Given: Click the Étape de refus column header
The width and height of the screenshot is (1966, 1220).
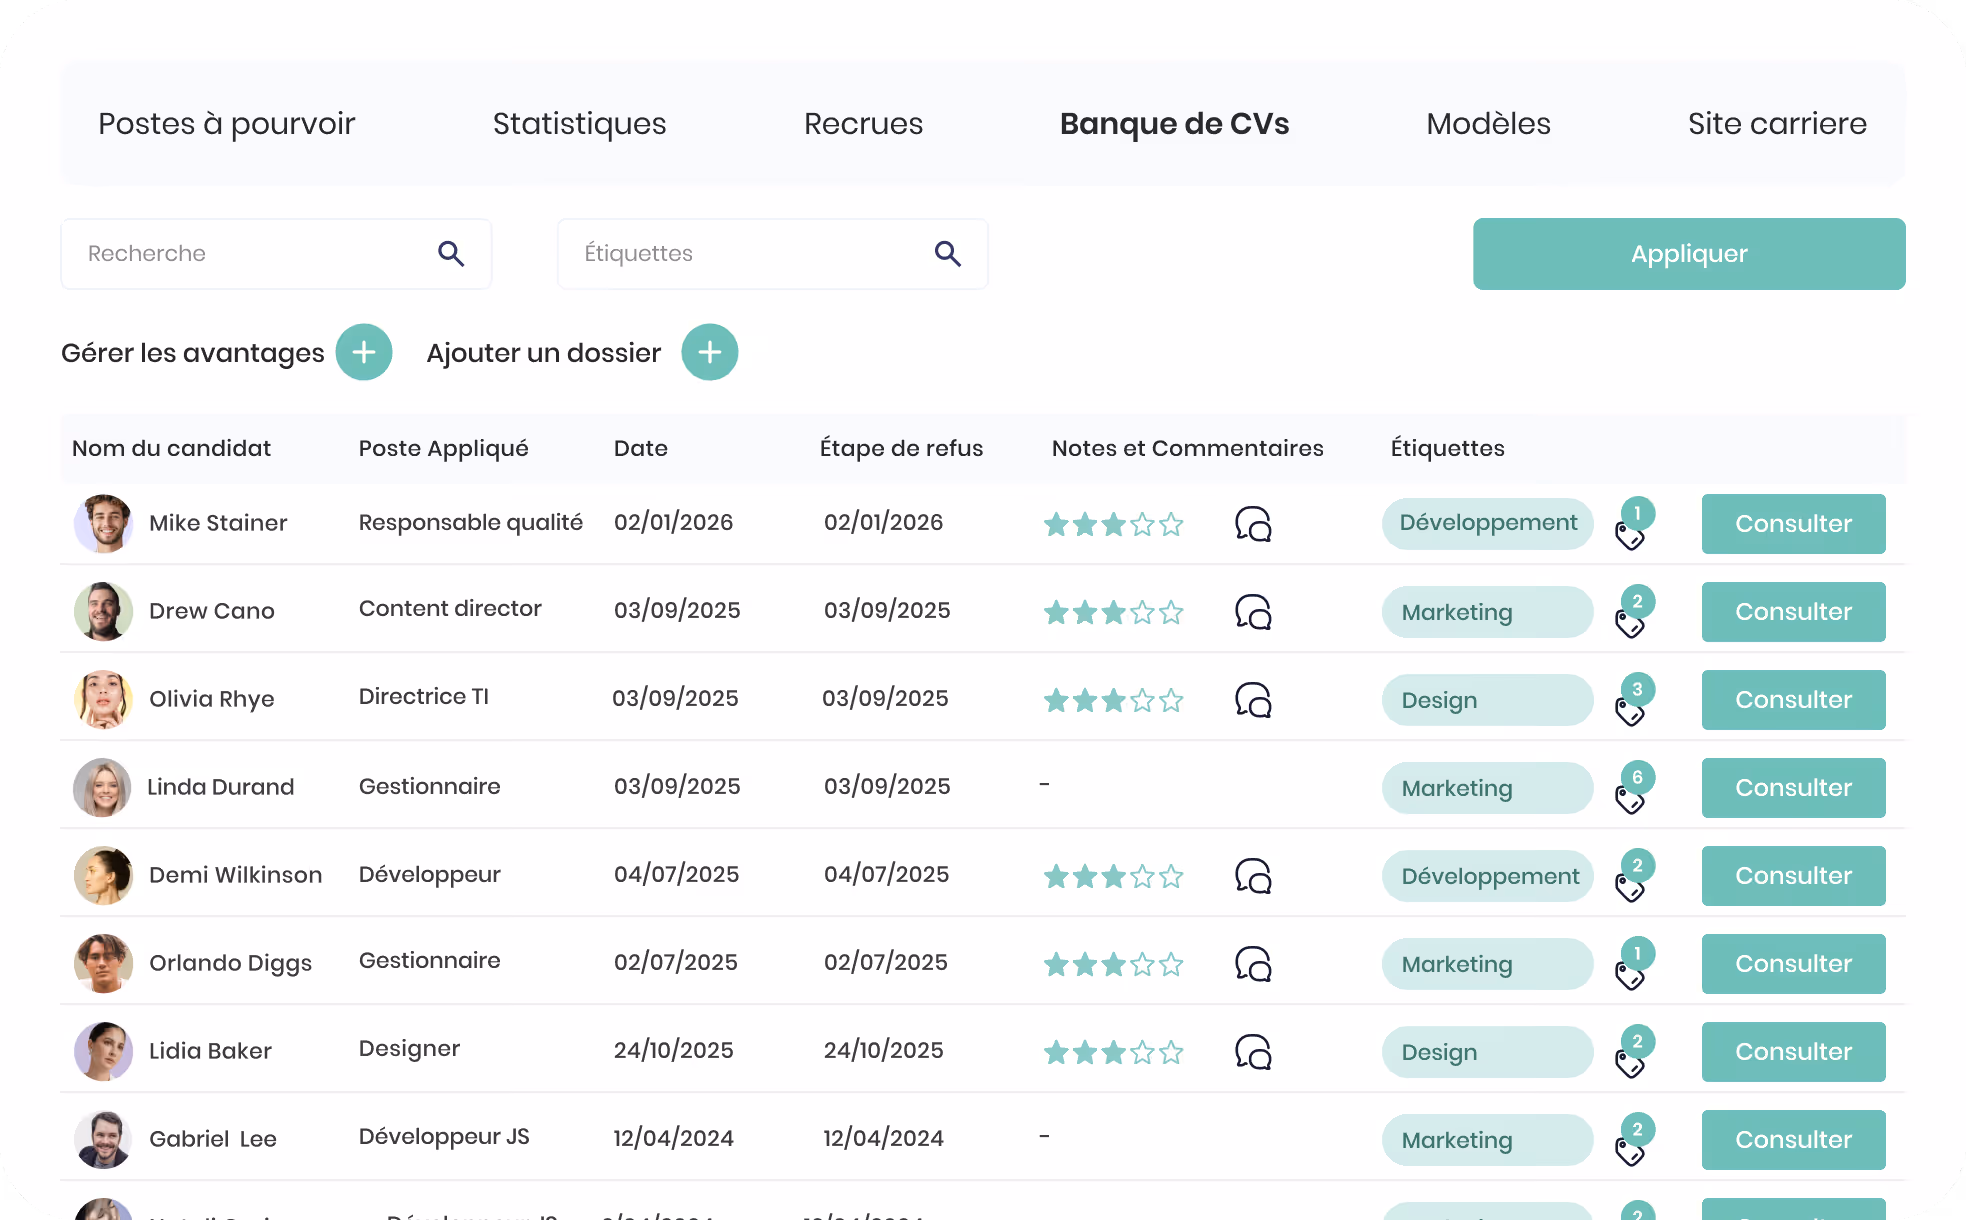Looking at the screenshot, I should coord(902,448).
